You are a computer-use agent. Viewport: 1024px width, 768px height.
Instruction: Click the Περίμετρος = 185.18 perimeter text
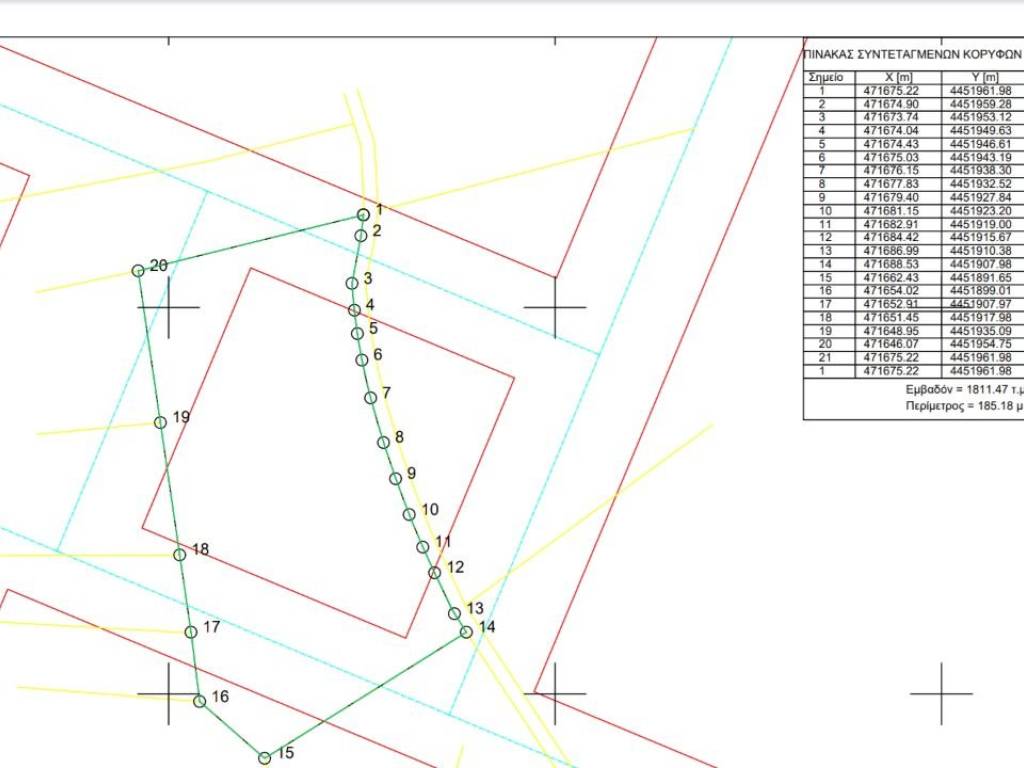[x=962, y=407]
